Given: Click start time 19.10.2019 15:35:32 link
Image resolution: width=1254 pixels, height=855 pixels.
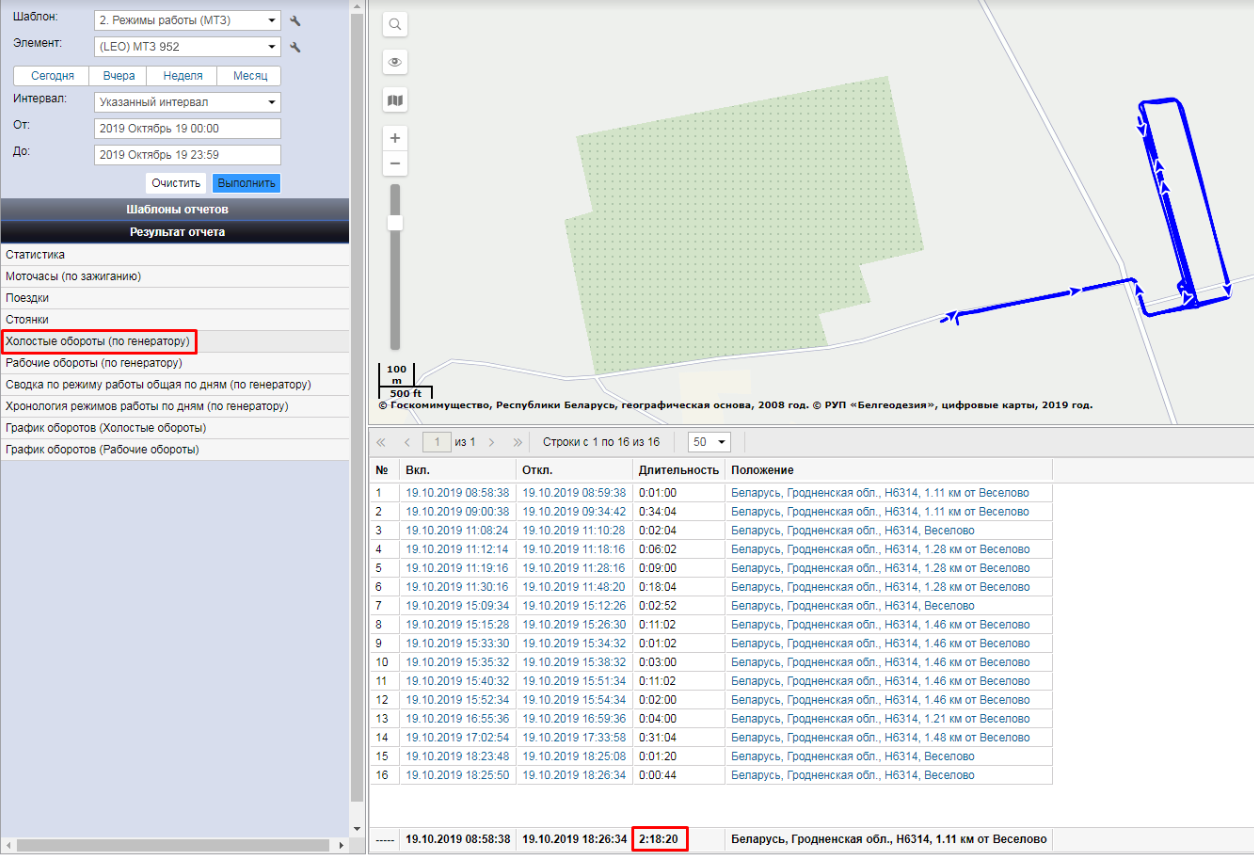Looking at the screenshot, I should tap(458, 662).
